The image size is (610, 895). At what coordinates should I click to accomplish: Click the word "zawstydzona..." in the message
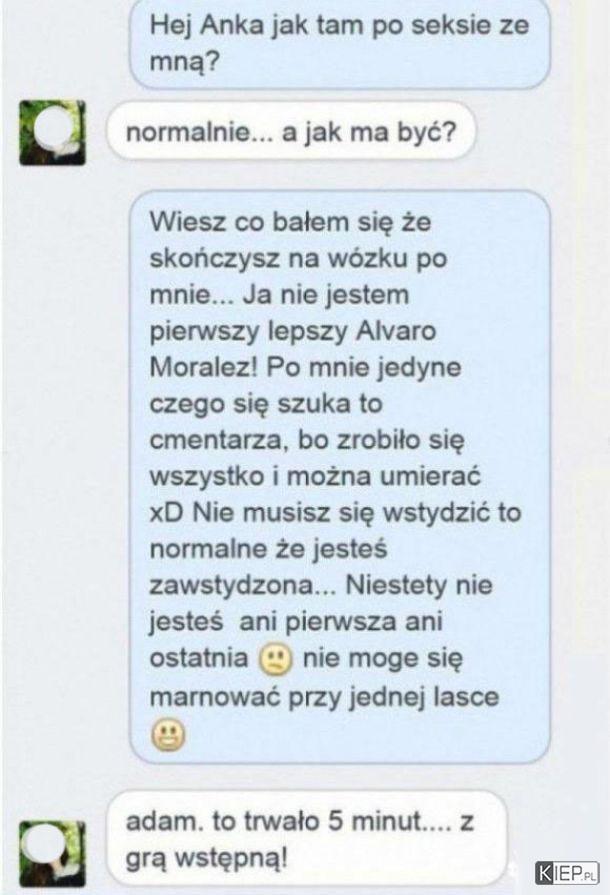pyautogui.click(x=243, y=586)
